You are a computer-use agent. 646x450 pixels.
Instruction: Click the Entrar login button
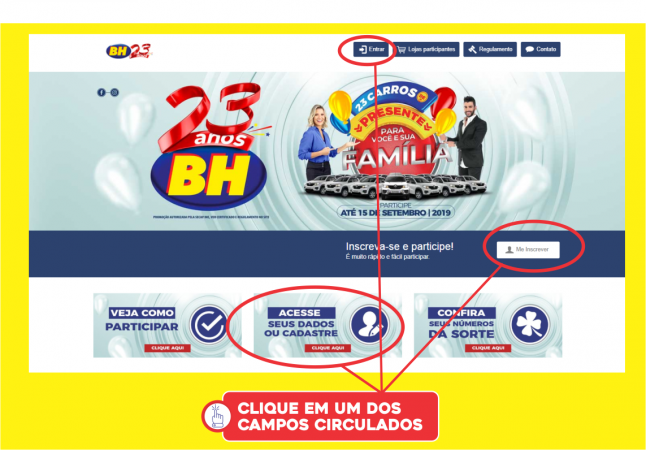(370, 49)
